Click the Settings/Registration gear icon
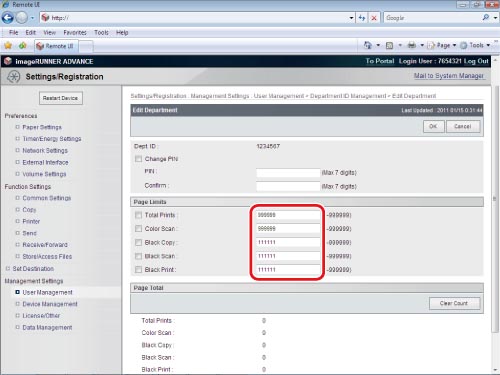 [x=13, y=77]
